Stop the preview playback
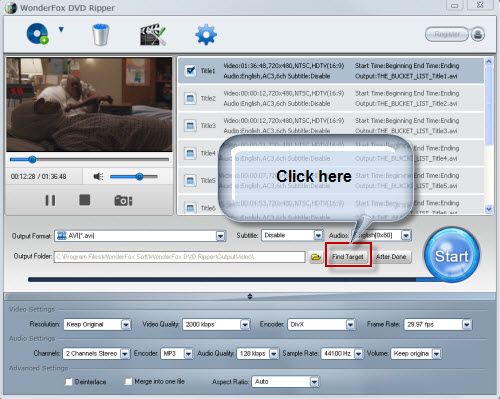This screenshot has width=500, height=399. [85, 200]
